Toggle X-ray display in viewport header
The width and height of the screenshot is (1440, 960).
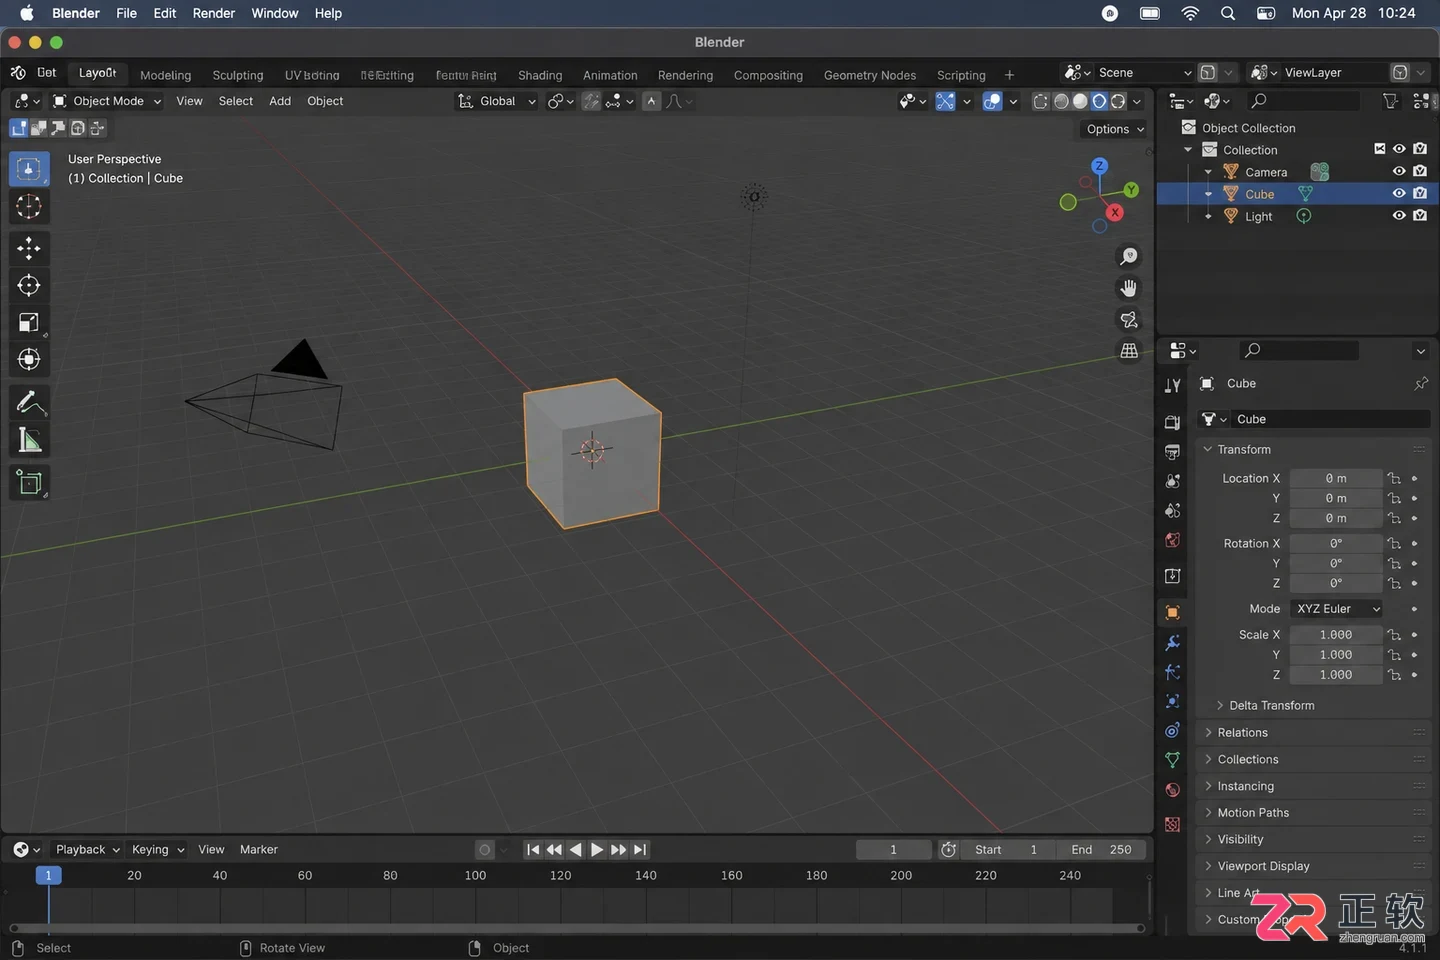(1041, 101)
